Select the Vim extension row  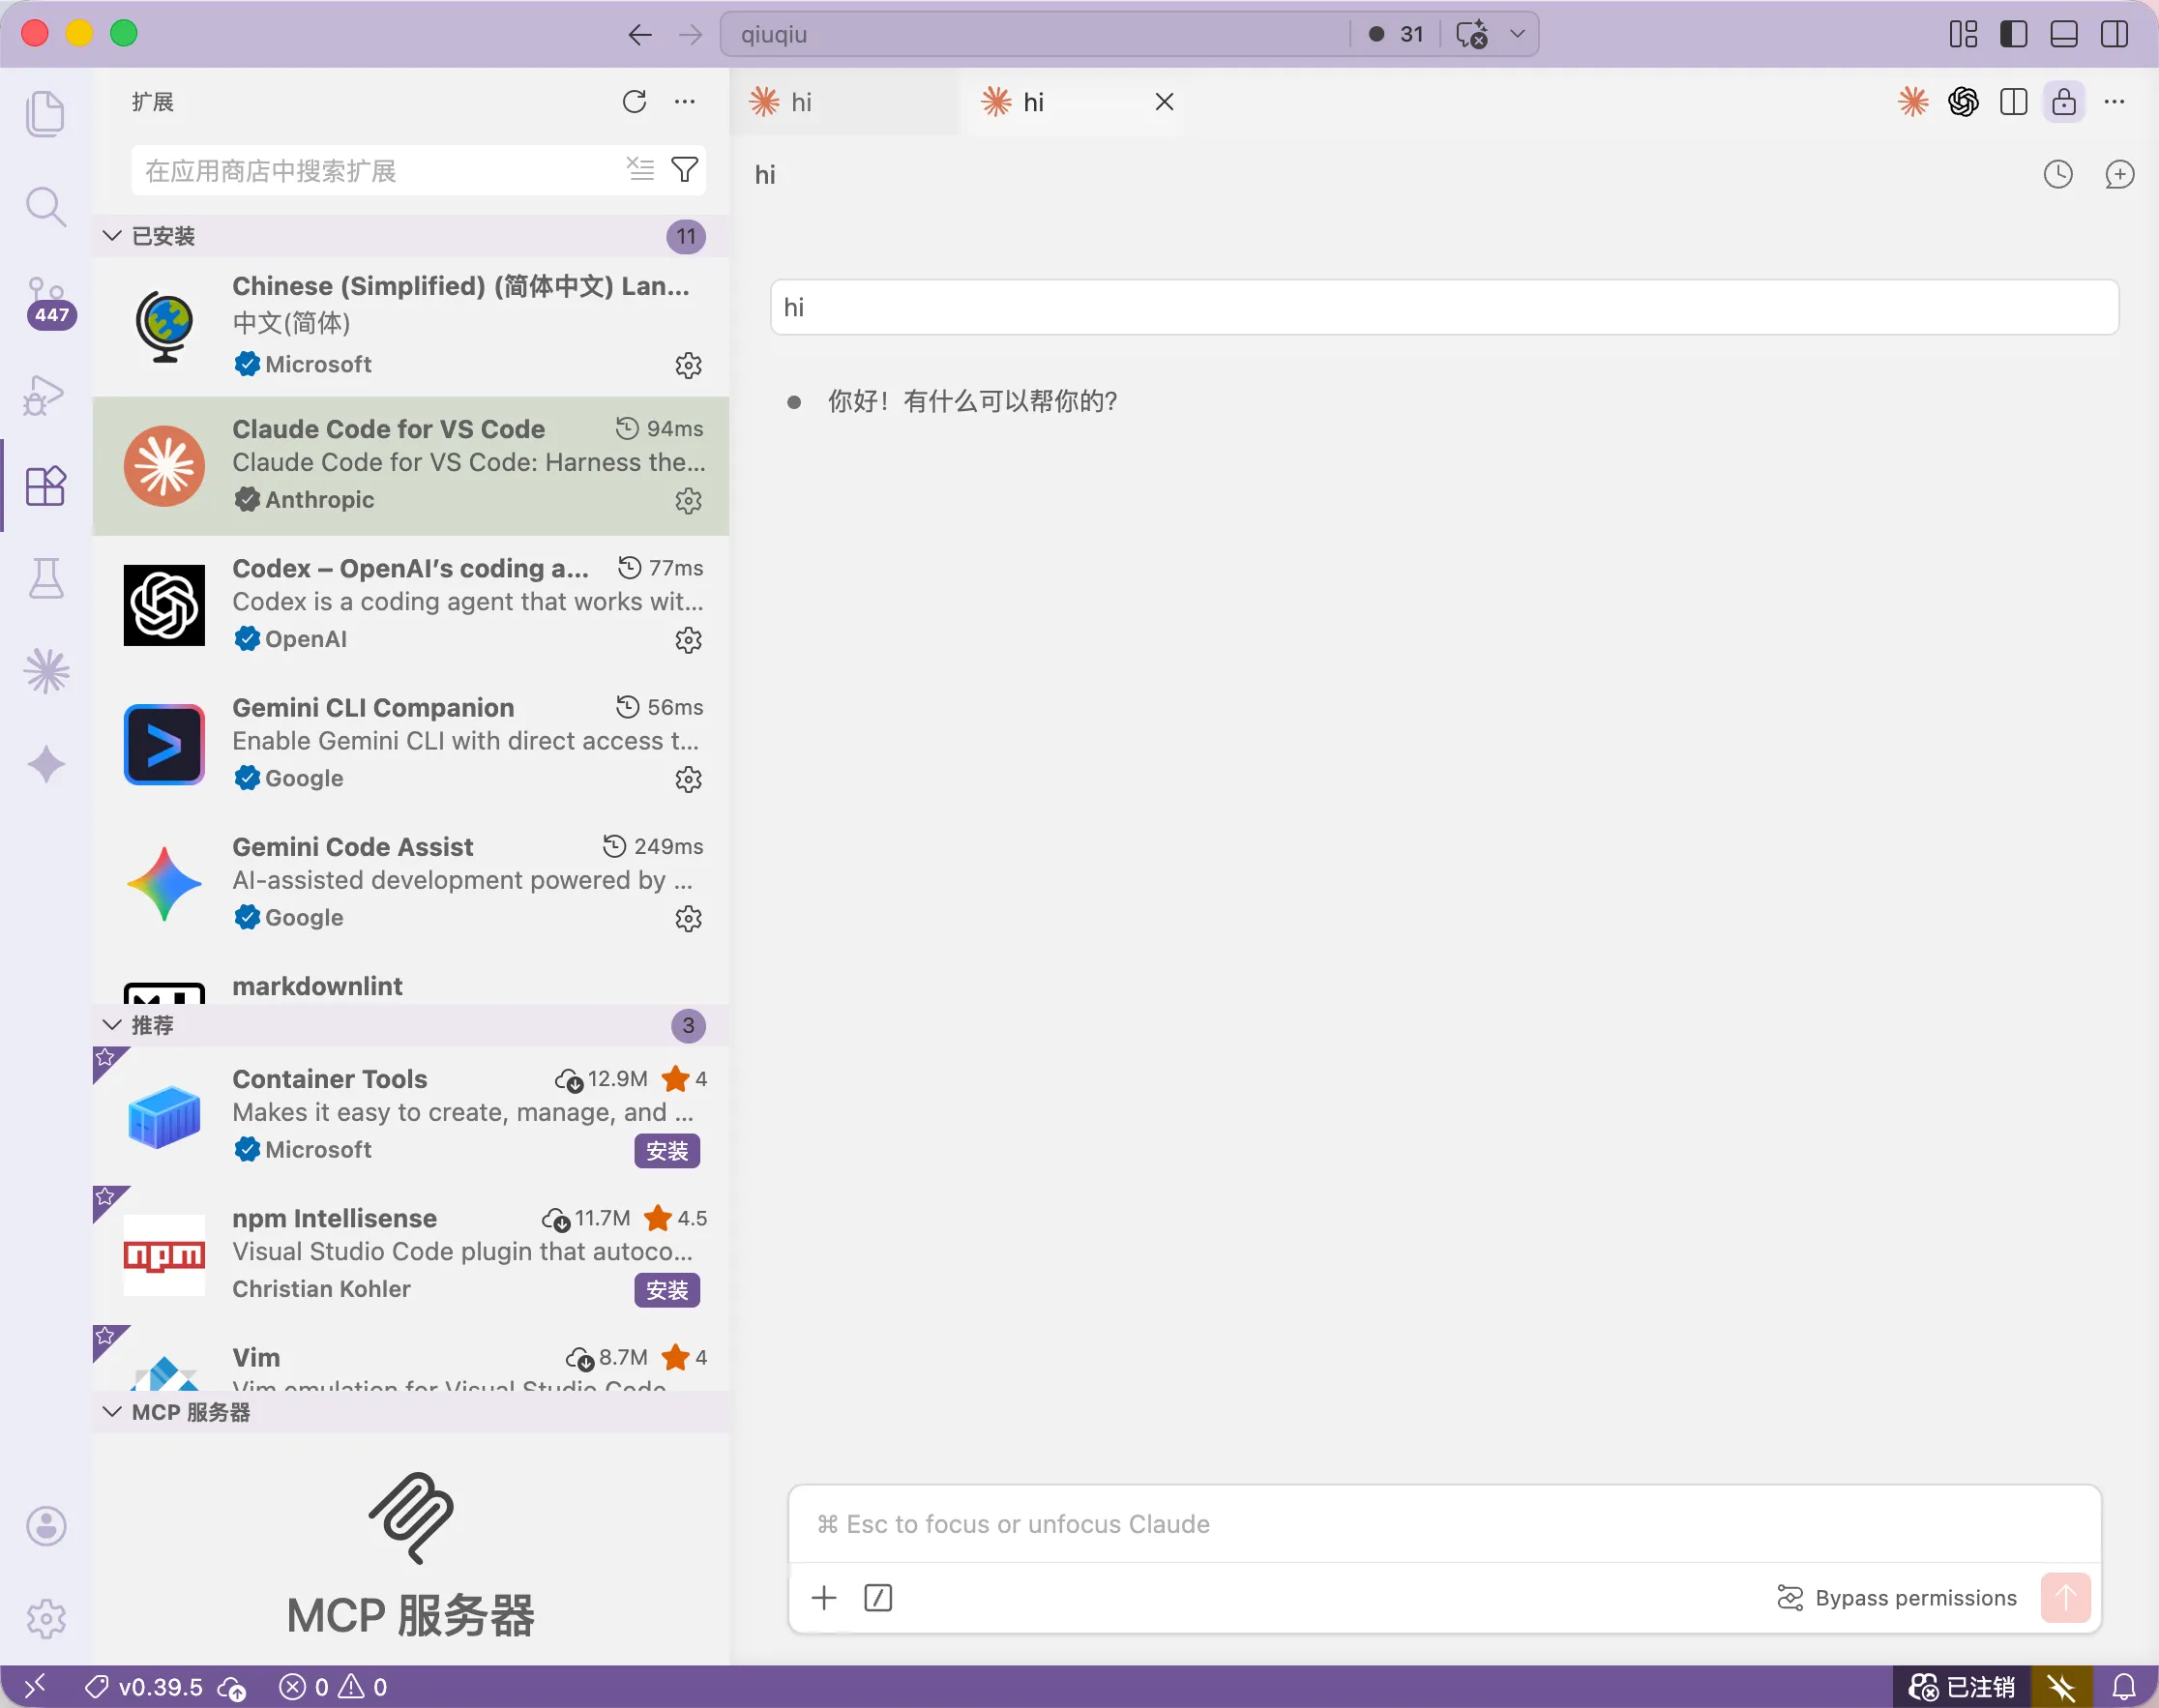[x=410, y=1360]
